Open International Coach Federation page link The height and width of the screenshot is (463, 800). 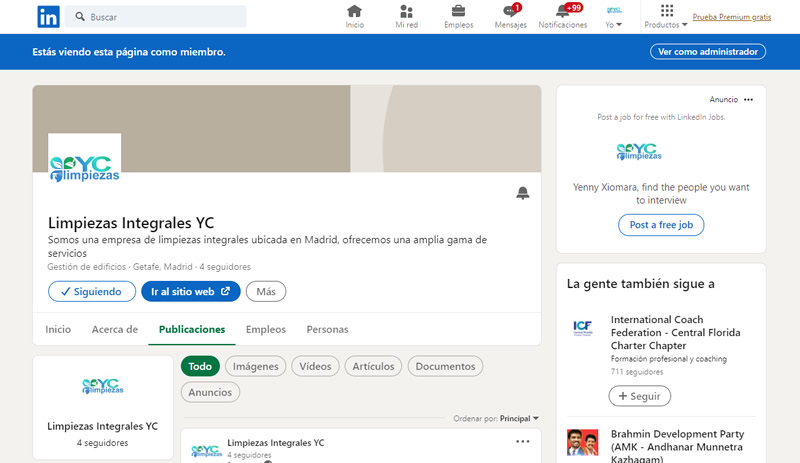tap(676, 332)
